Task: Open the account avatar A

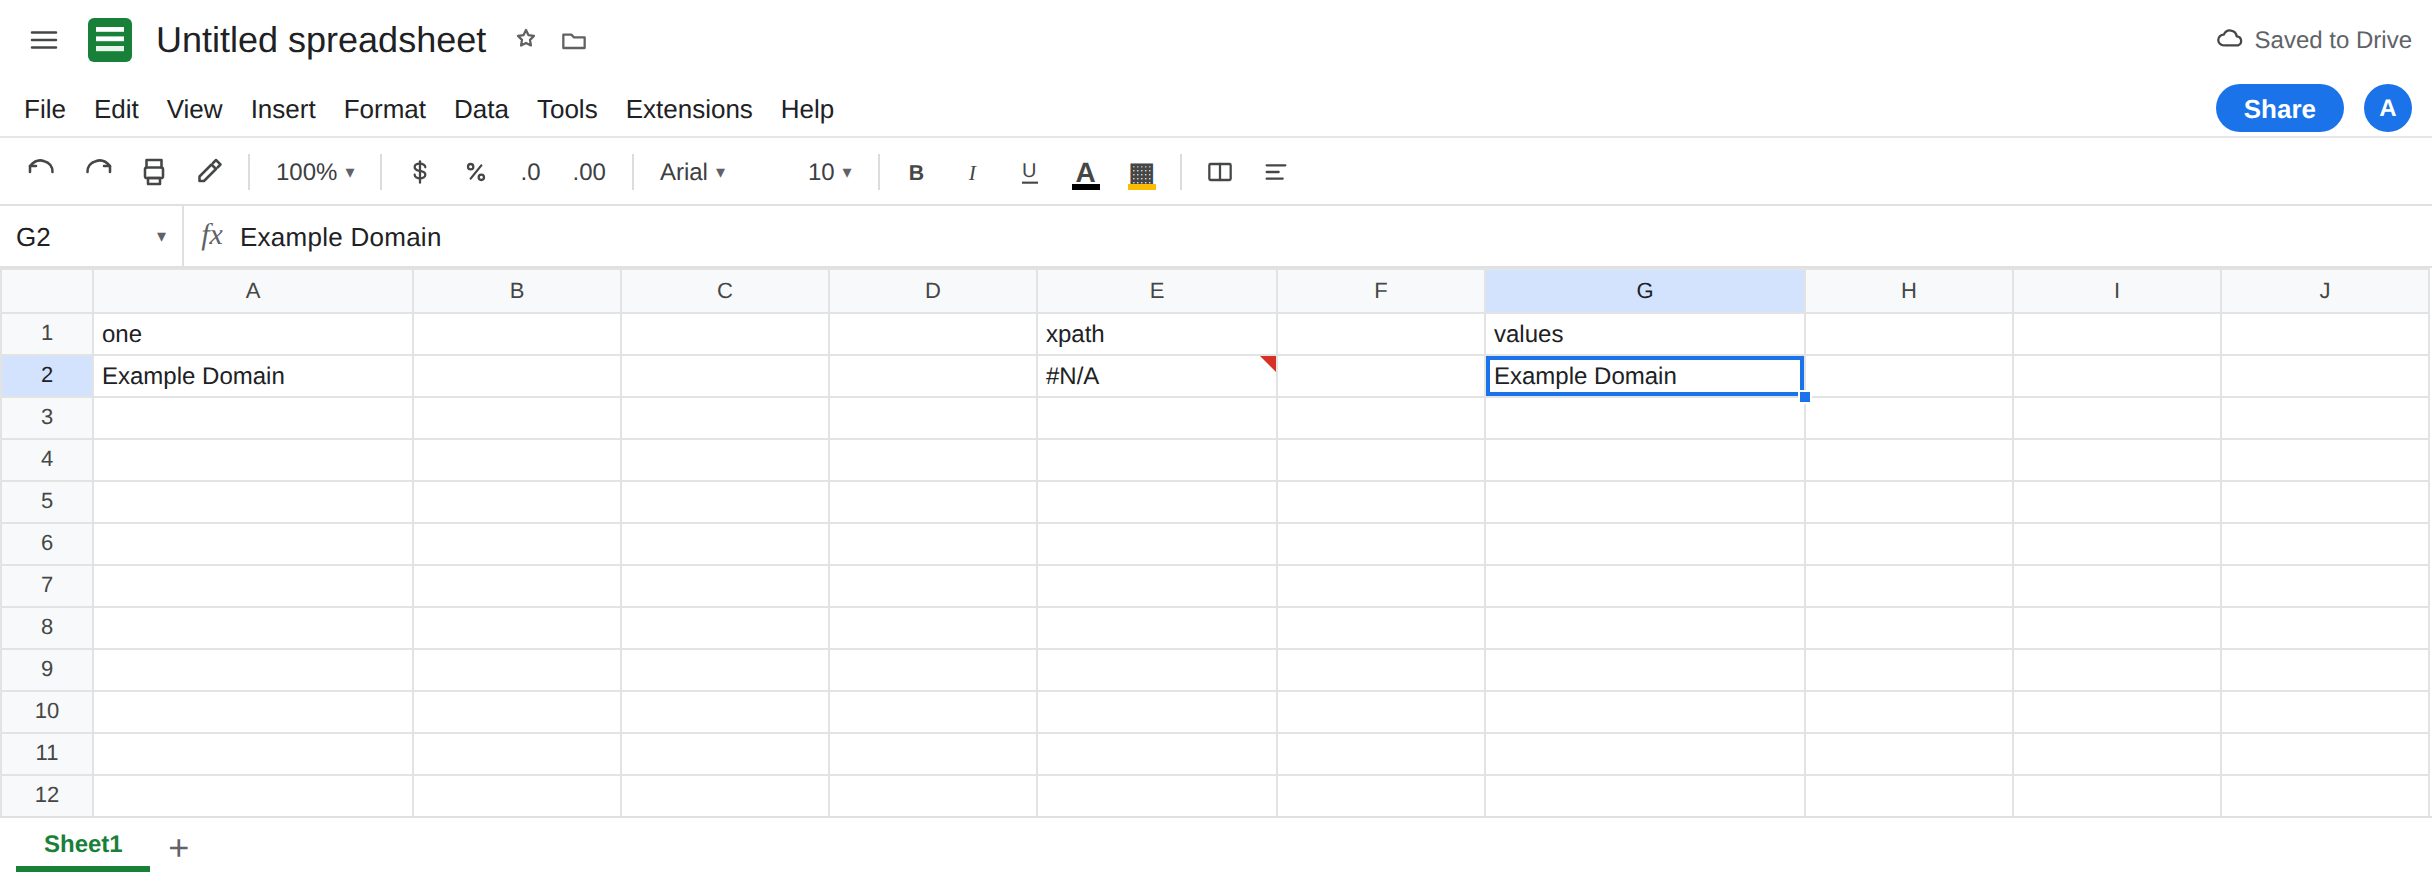Action: [x=2388, y=108]
